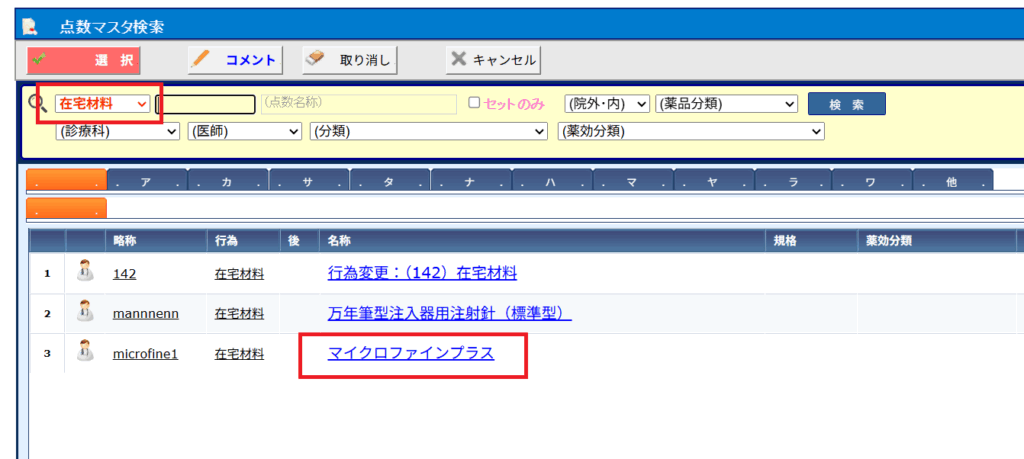Open the マイクロファインプラス link
This screenshot has width=1024, height=459.
[x=411, y=352]
